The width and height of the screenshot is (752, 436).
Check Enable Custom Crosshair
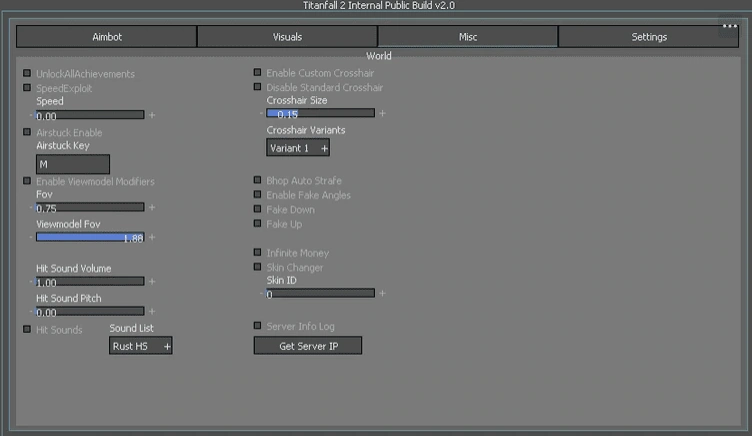pyautogui.click(x=258, y=72)
